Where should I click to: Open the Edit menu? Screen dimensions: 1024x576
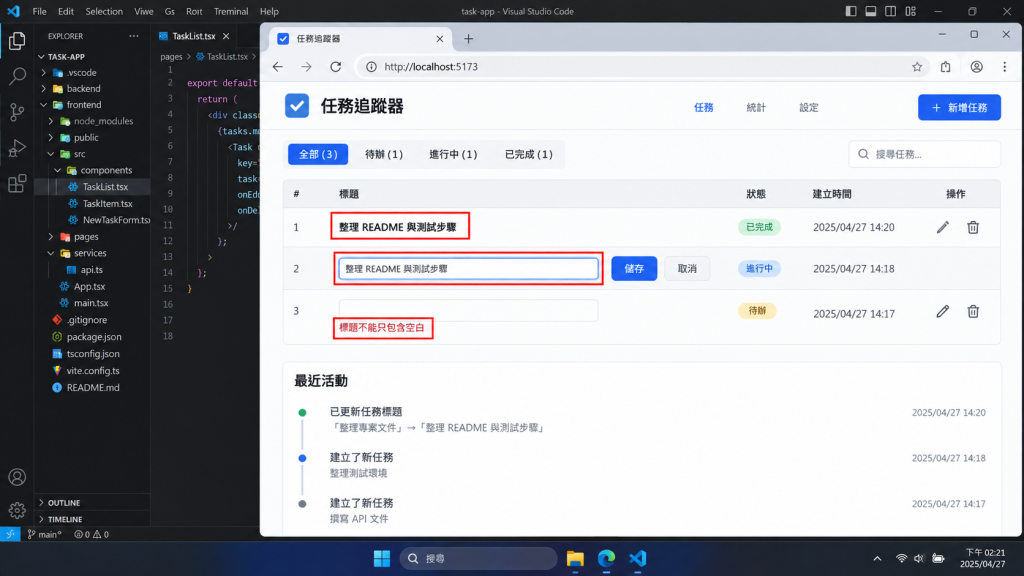65,11
